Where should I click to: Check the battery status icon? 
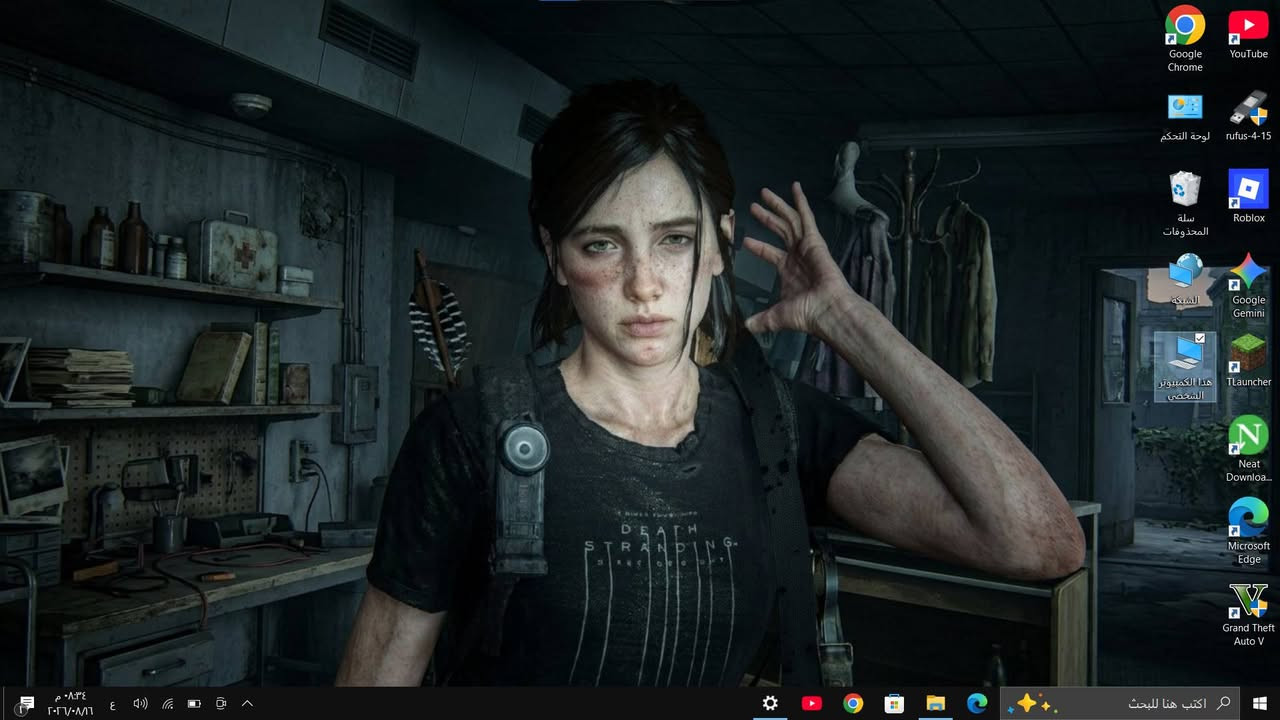point(195,704)
